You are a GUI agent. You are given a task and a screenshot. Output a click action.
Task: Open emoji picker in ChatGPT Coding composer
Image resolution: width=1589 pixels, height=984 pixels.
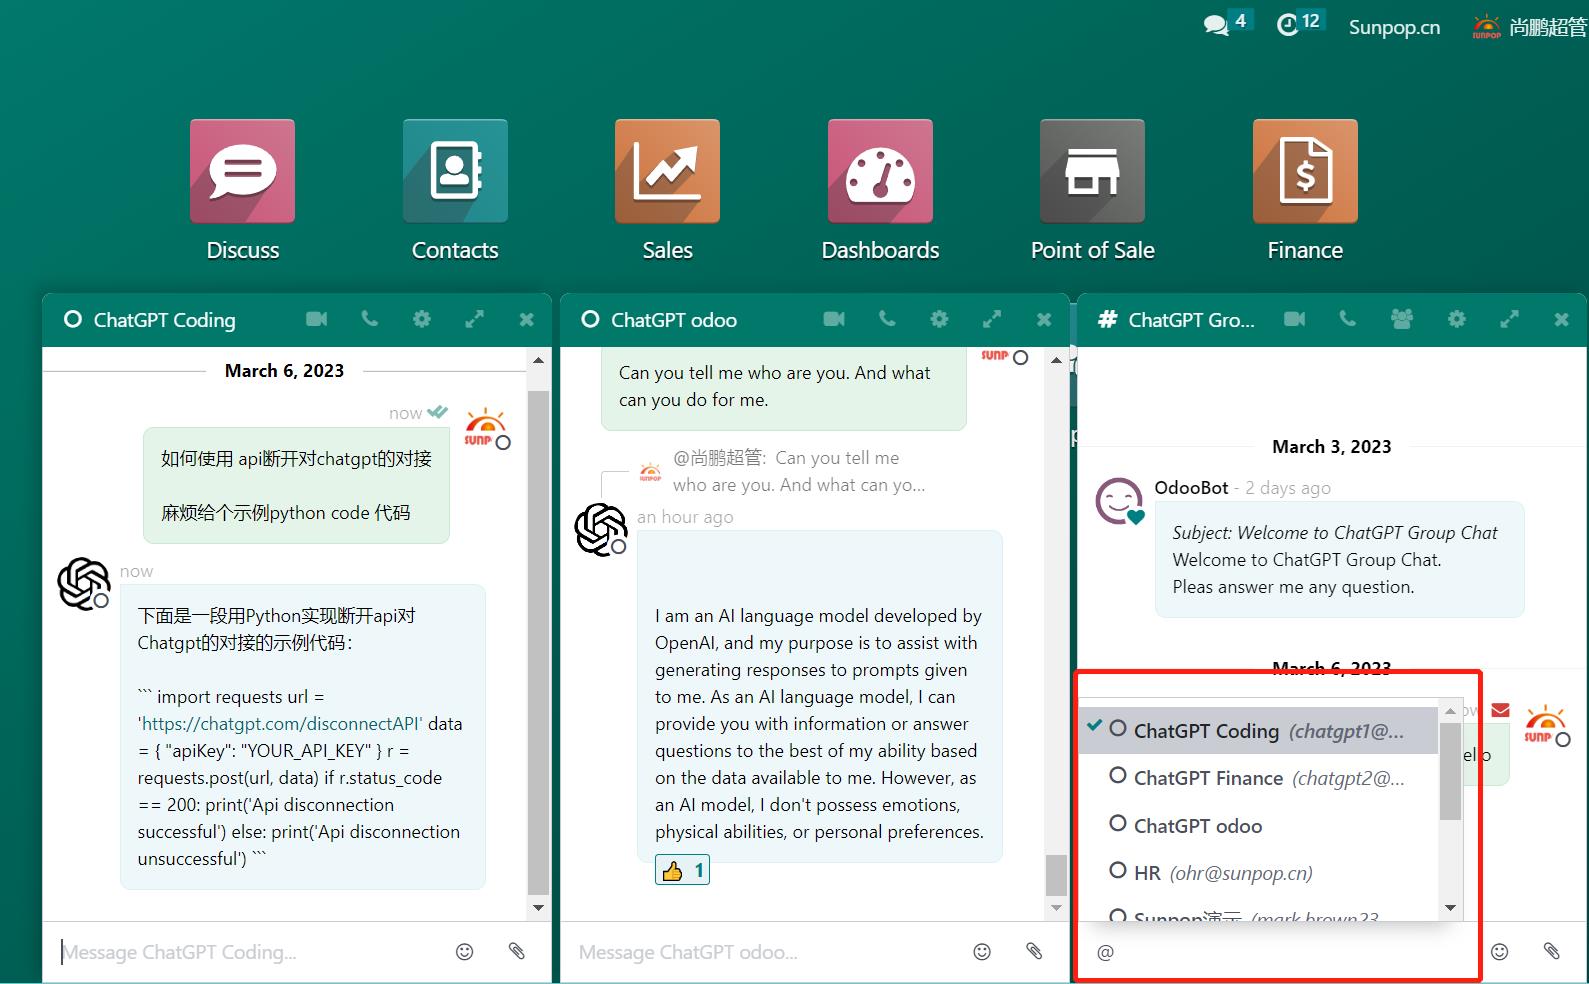(x=464, y=952)
